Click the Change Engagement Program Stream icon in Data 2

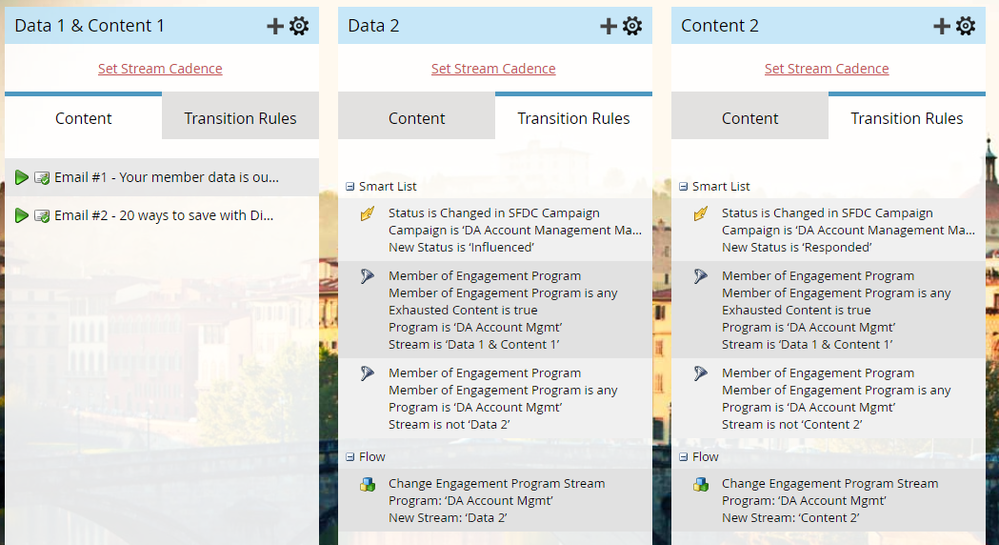point(368,484)
